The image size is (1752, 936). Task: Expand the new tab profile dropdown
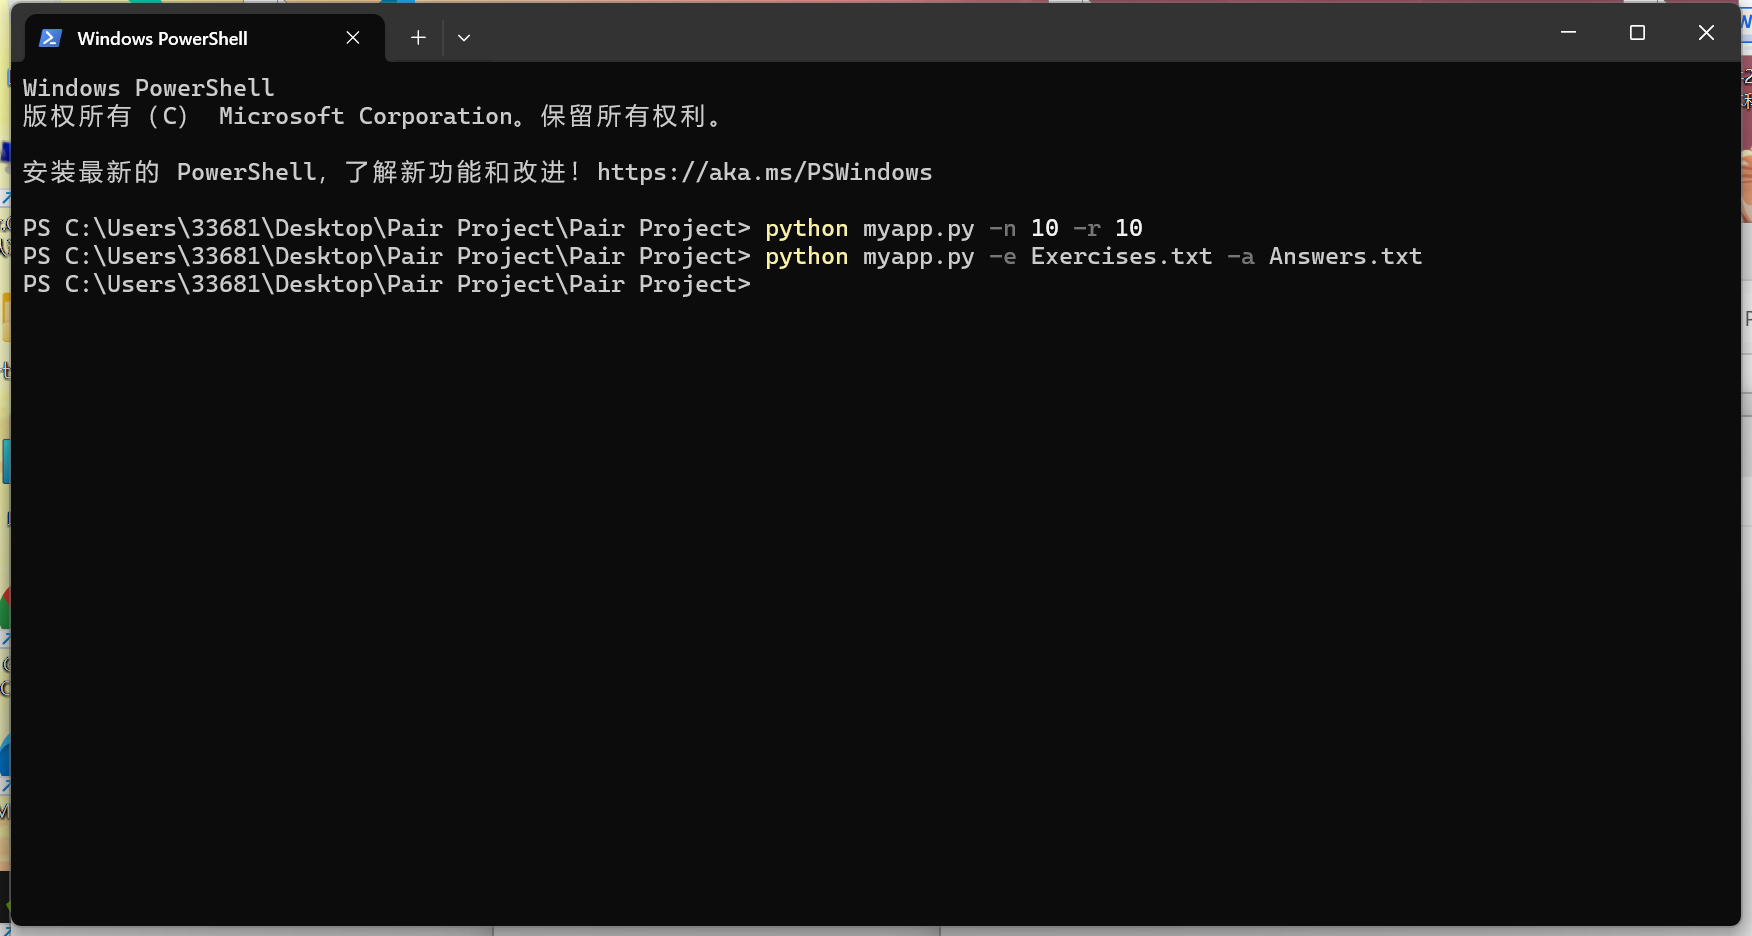464,38
